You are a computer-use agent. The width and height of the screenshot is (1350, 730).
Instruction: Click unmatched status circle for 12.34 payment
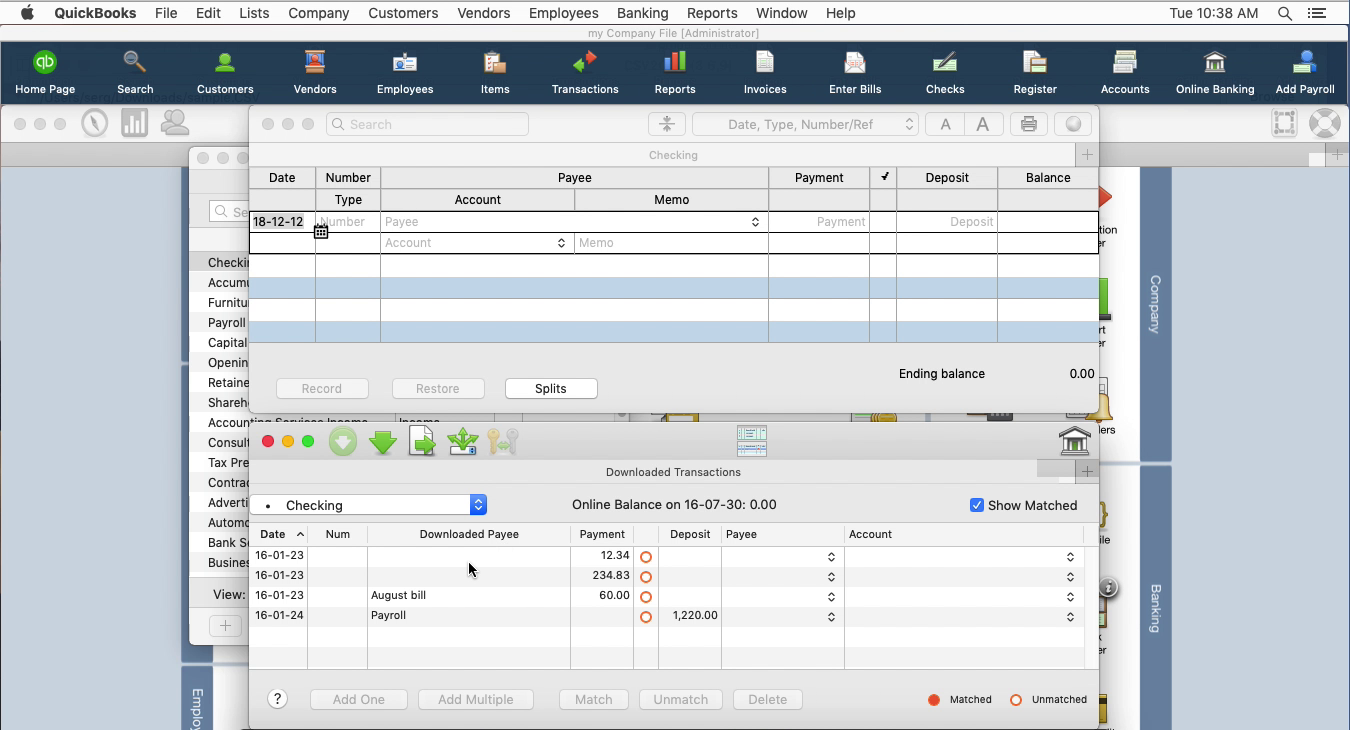pos(646,557)
